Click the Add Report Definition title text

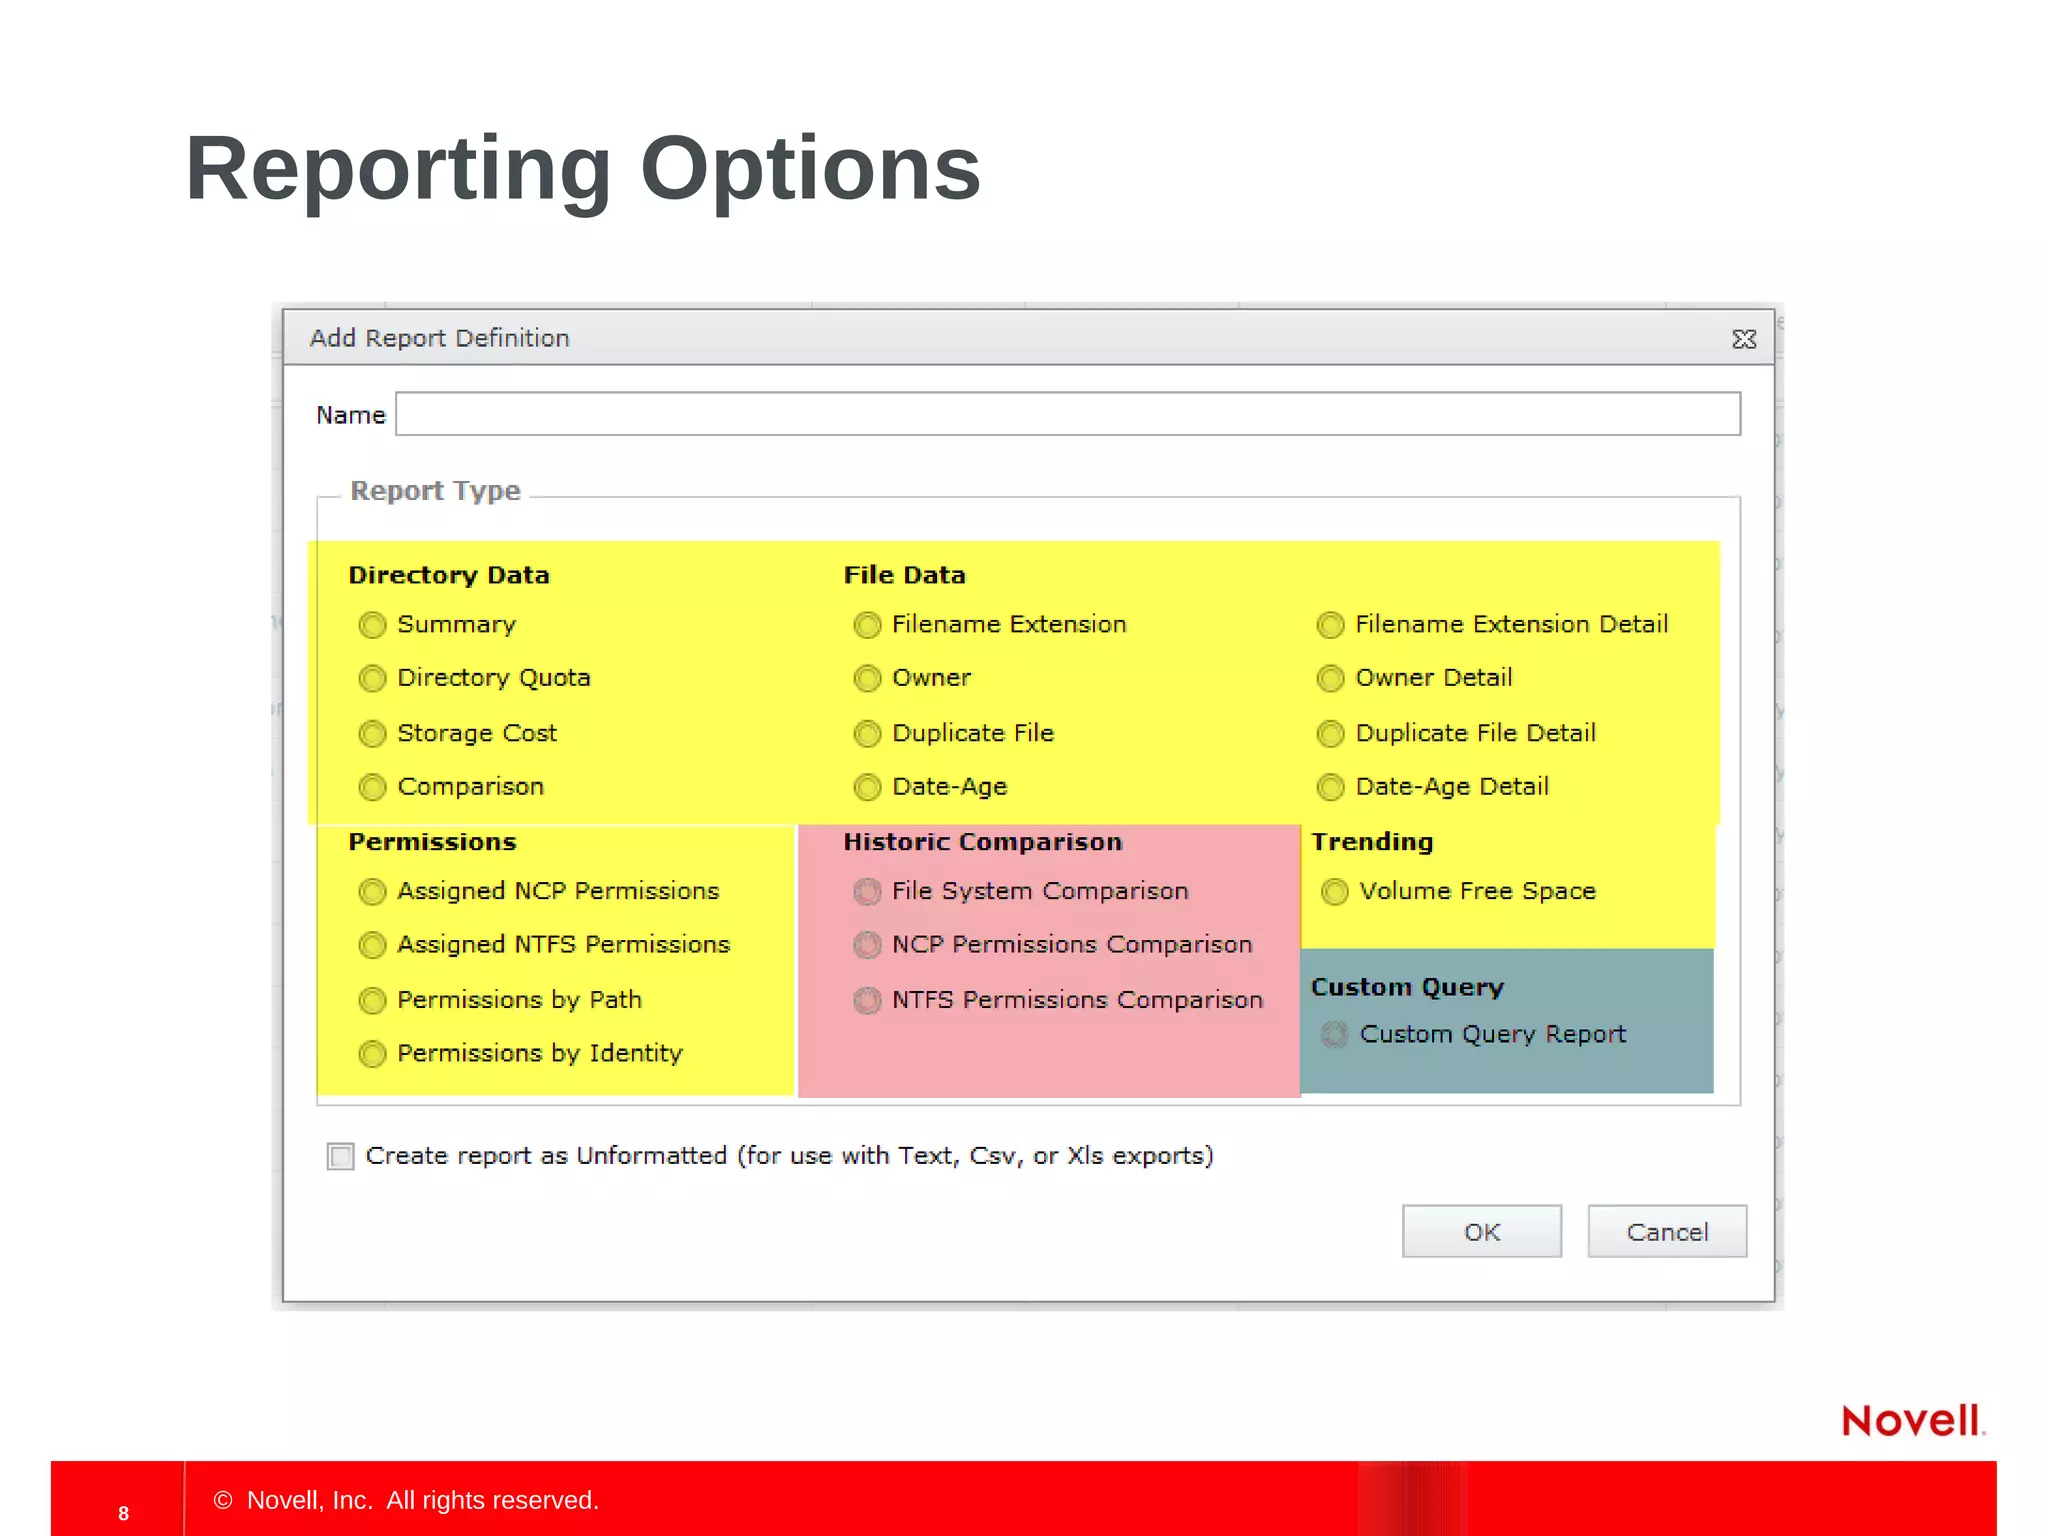click(439, 338)
